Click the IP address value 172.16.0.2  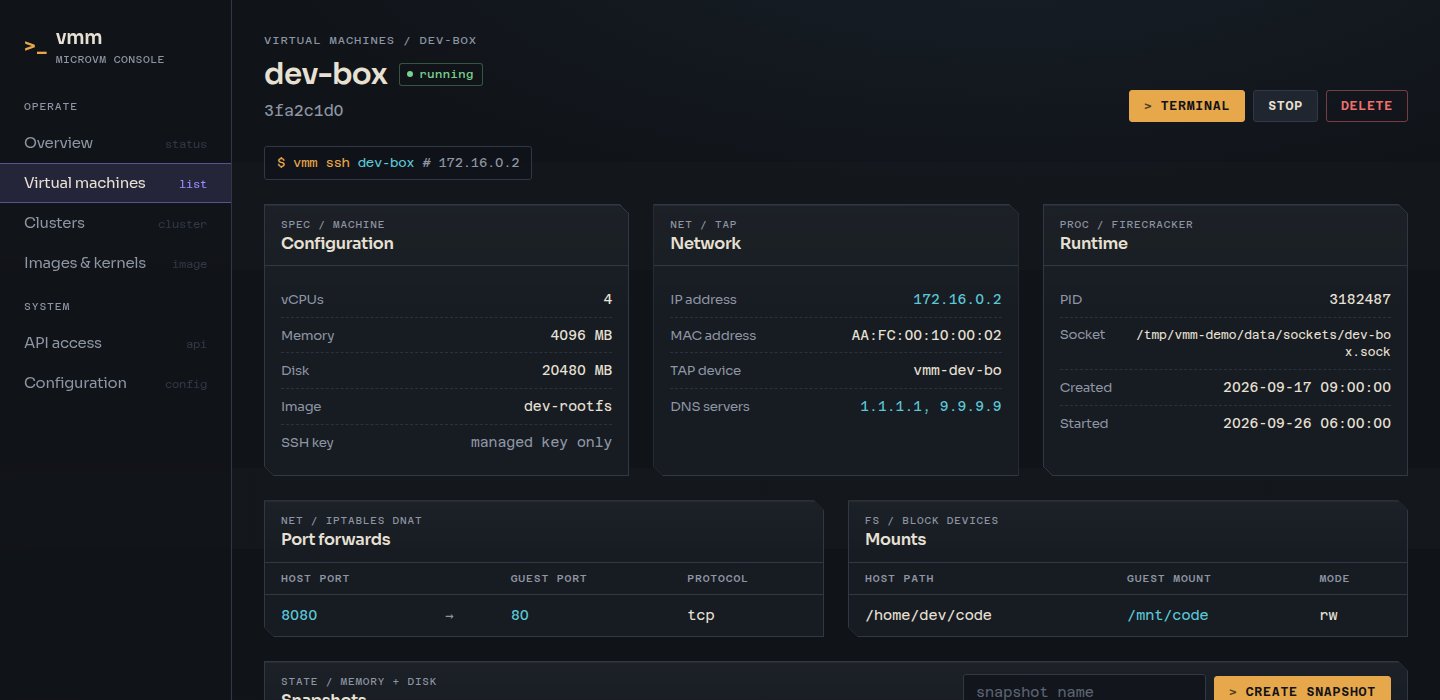tap(957, 299)
